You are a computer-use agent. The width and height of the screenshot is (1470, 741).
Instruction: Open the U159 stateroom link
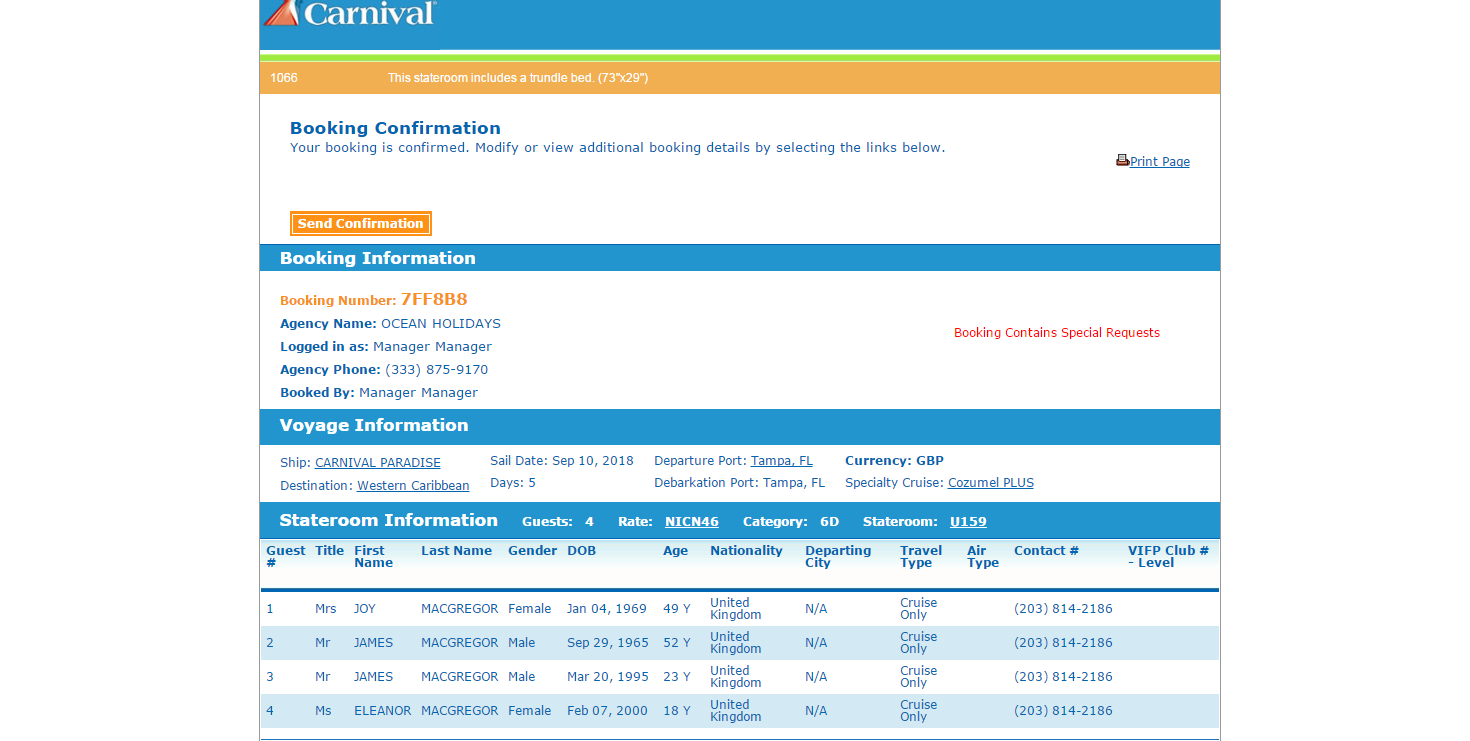(968, 522)
